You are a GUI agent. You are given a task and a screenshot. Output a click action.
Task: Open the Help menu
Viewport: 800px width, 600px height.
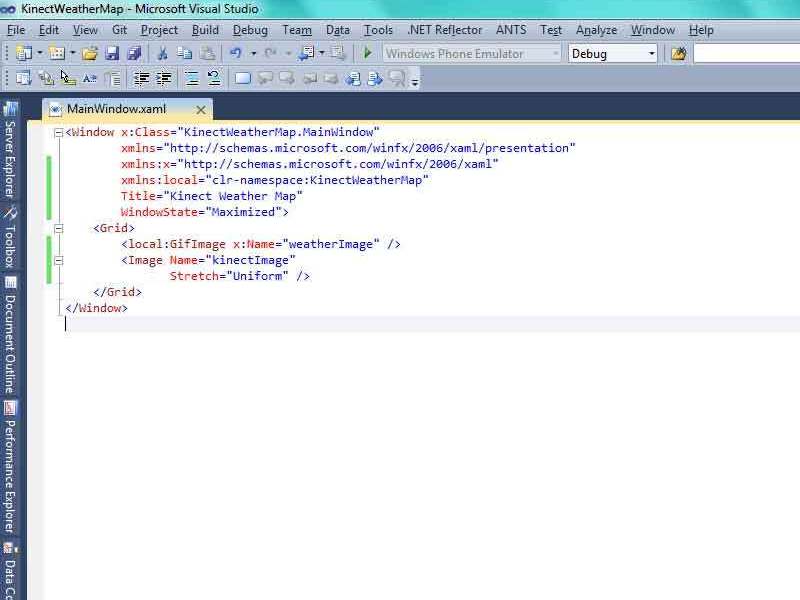pyautogui.click(x=701, y=30)
